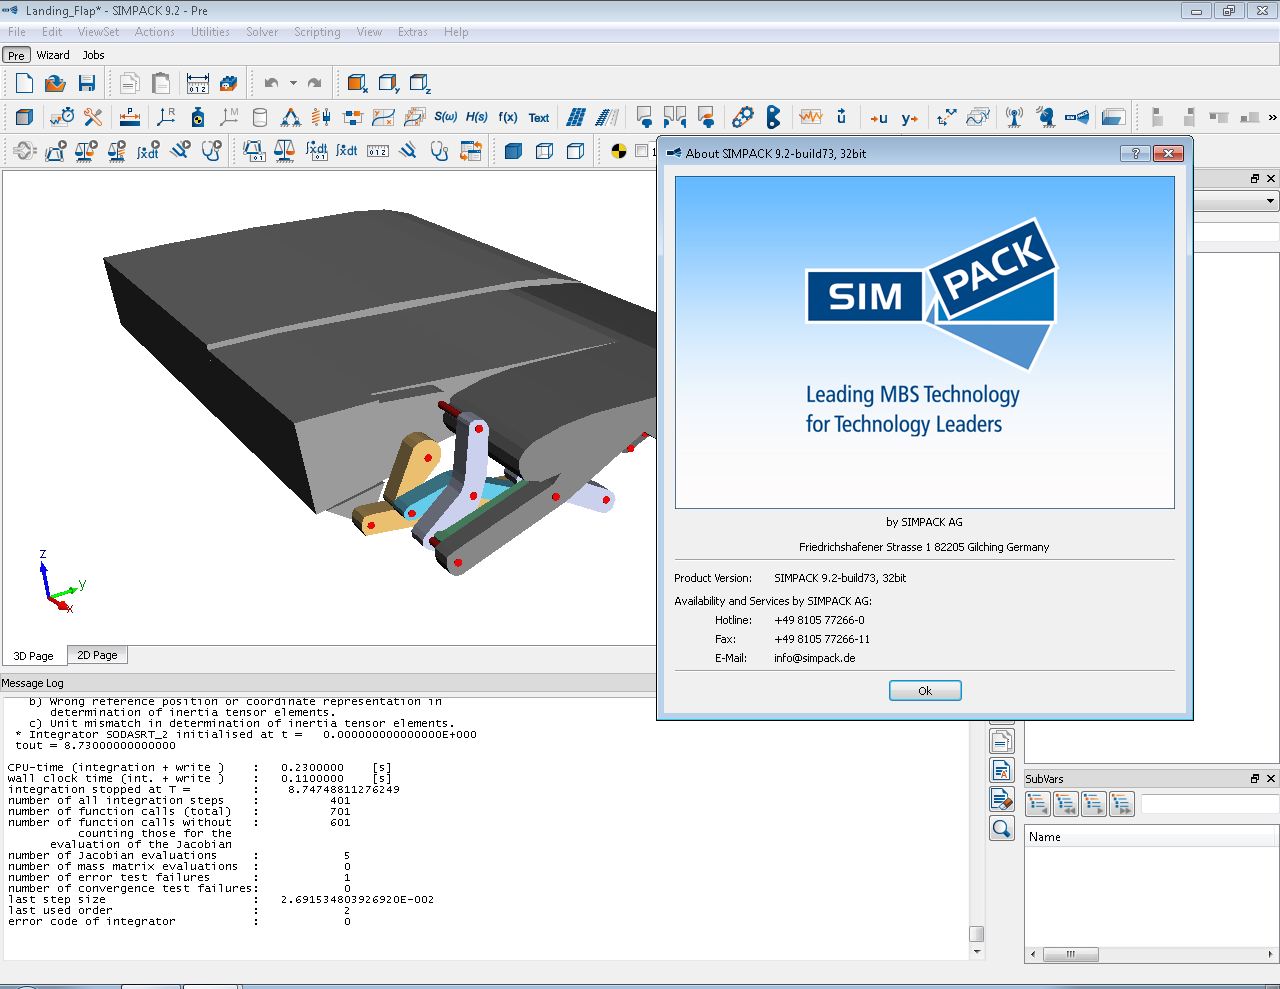
Task: Clear the message log with the eraser icon
Action: [x=1002, y=799]
